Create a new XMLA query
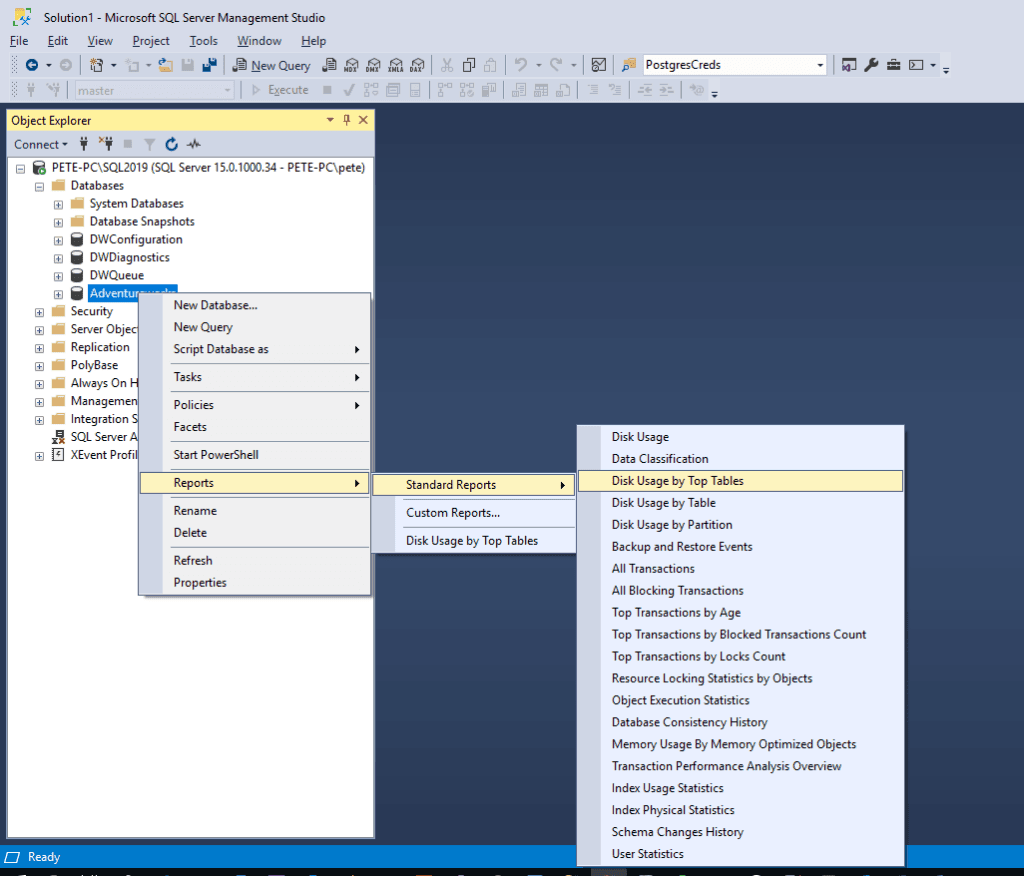The height and width of the screenshot is (876, 1024). click(396, 65)
